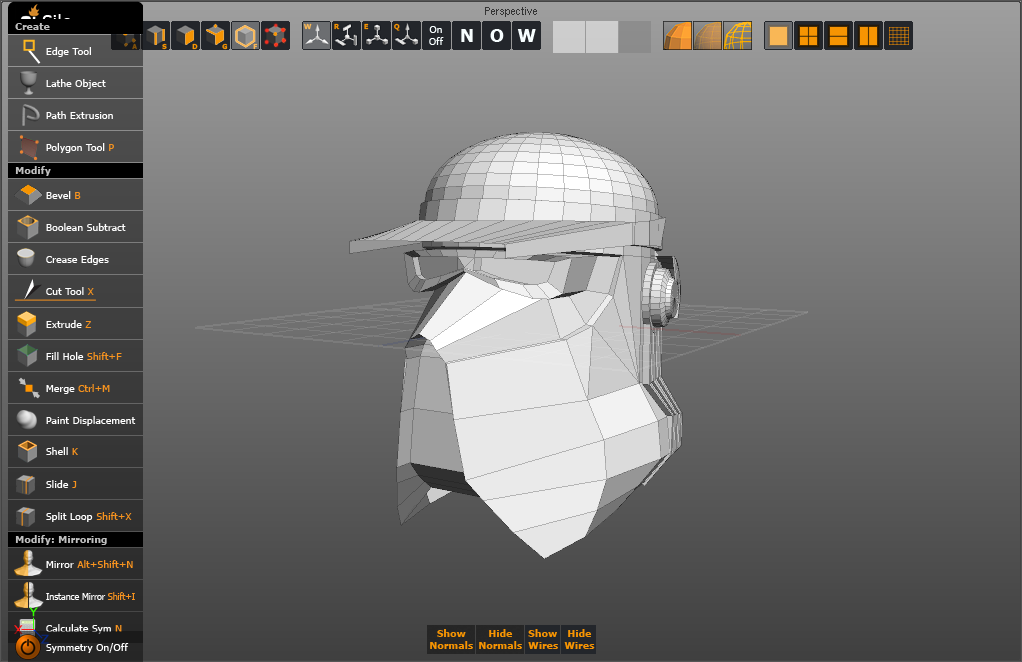Image resolution: width=1022 pixels, height=662 pixels.
Task: Click the W letter toolbar button
Action: 527,36
